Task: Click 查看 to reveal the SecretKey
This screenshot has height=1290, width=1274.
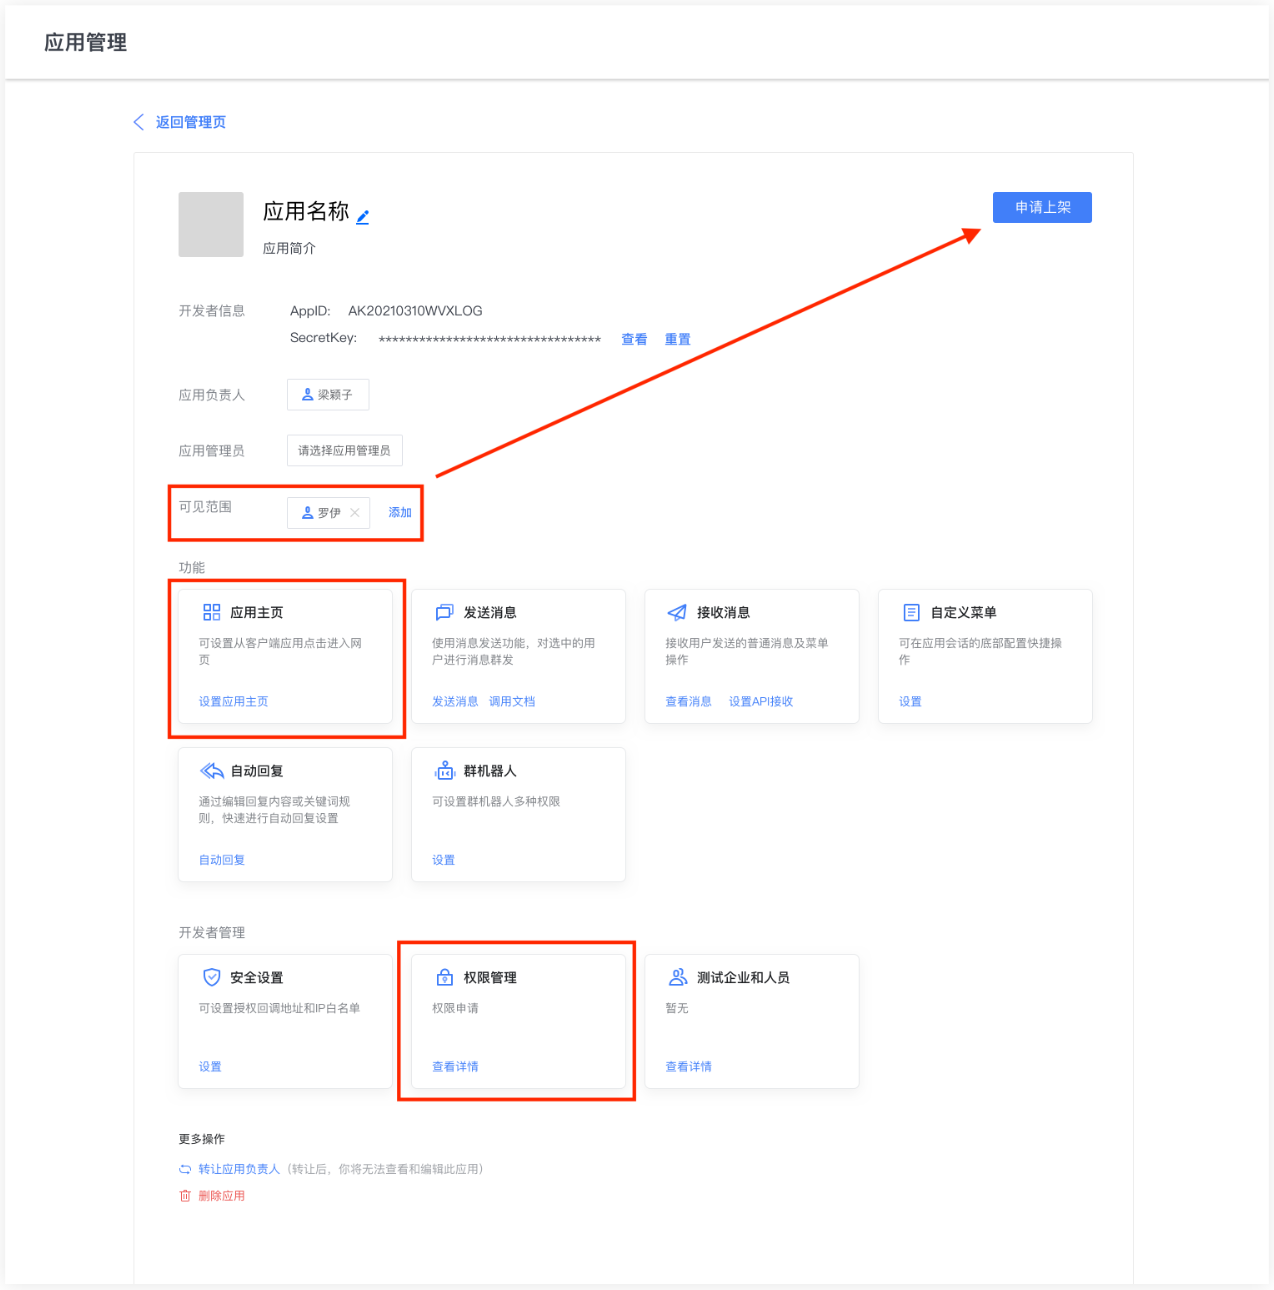Action: pos(633,339)
